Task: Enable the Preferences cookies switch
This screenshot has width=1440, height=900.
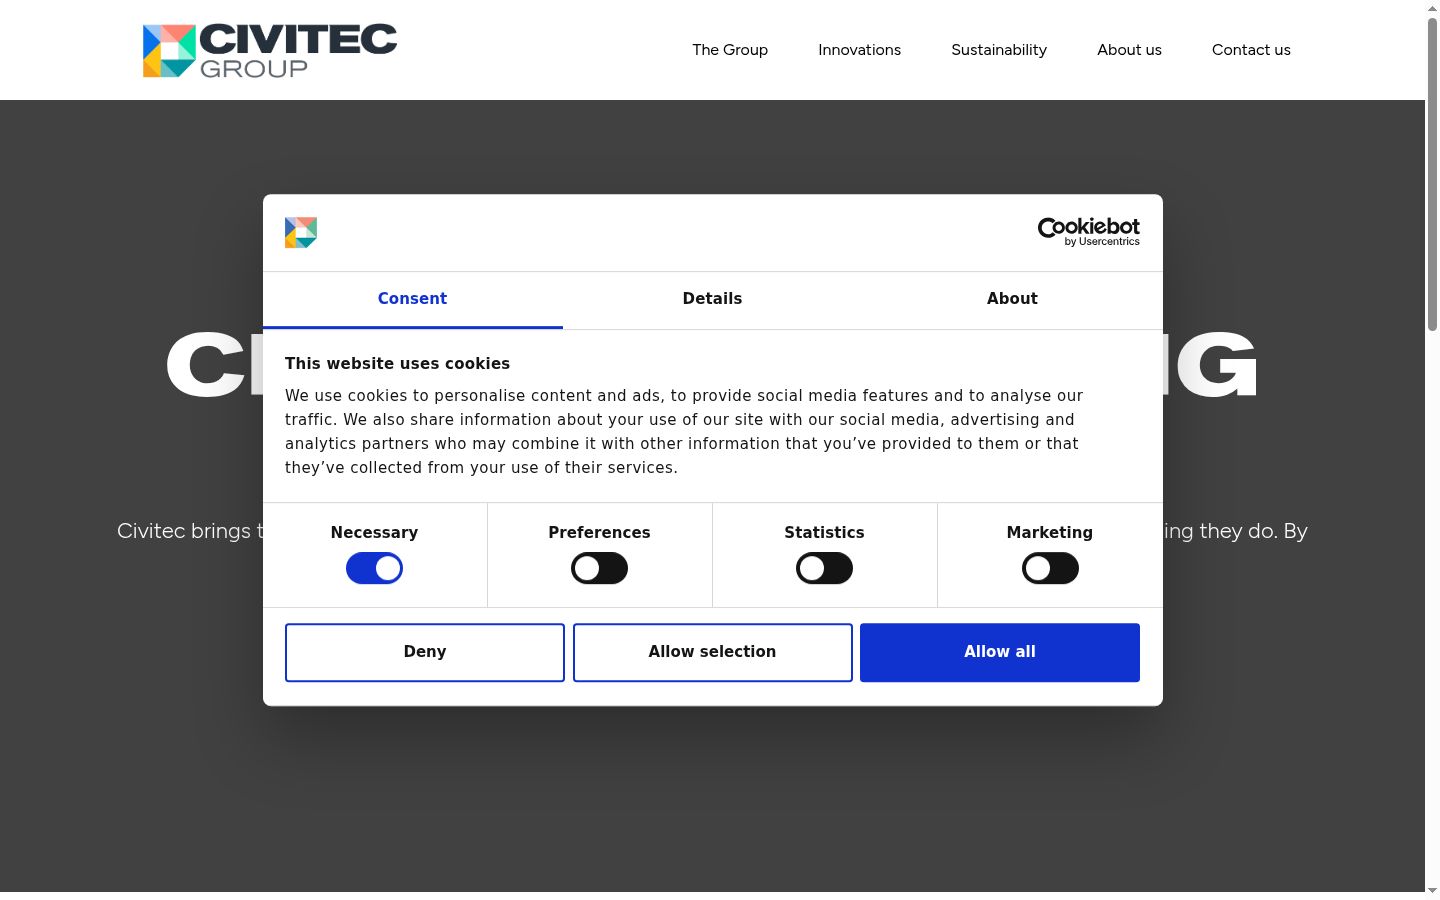Action: coord(599,568)
